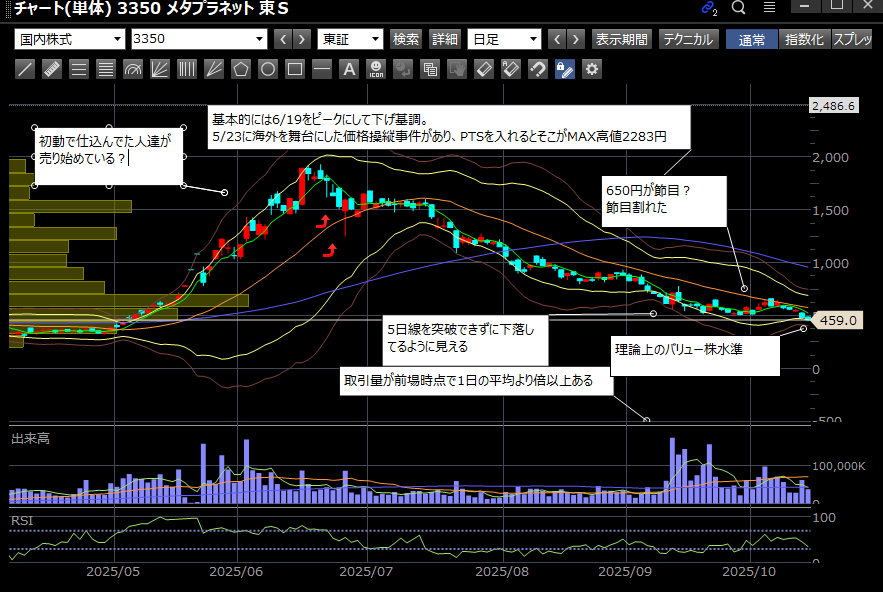Go to next stock code arrow

[x=302, y=39]
